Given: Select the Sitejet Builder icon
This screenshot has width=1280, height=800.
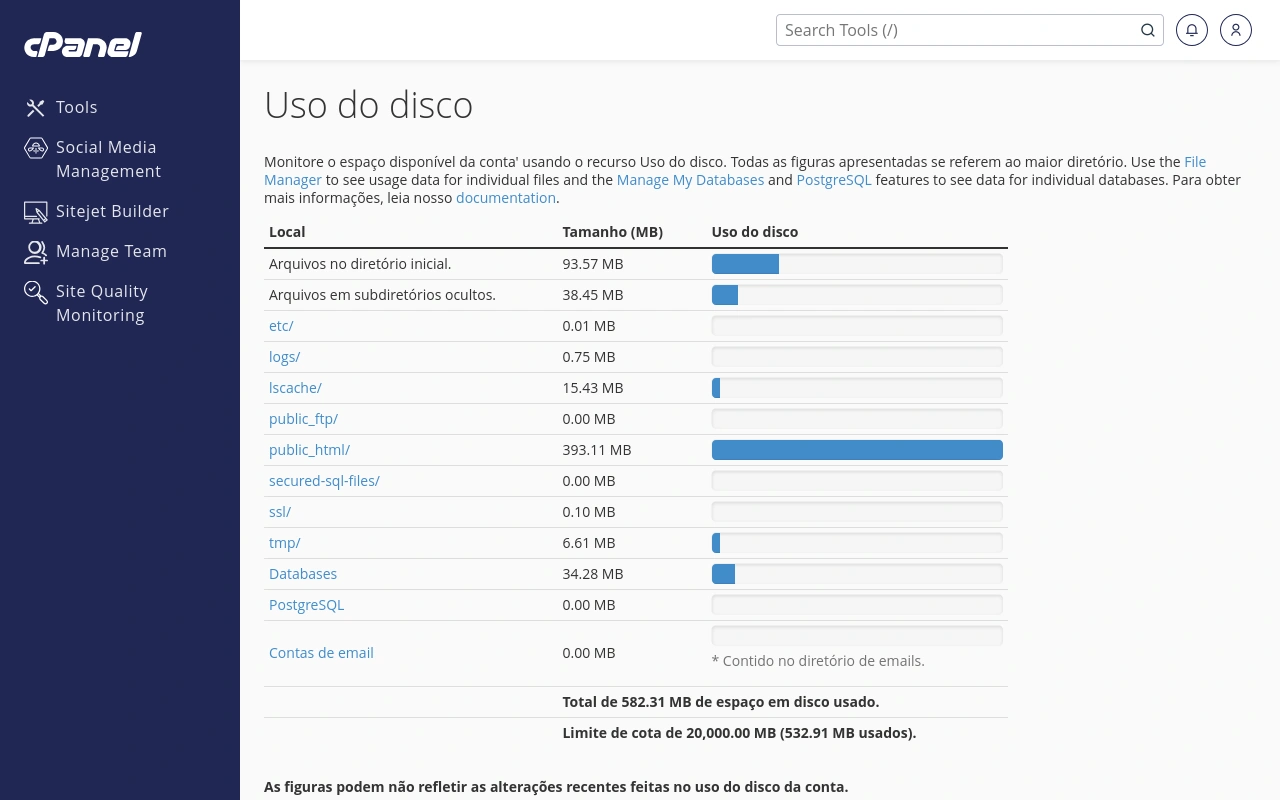Looking at the screenshot, I should pyautogui.click(x=36, y=211).
